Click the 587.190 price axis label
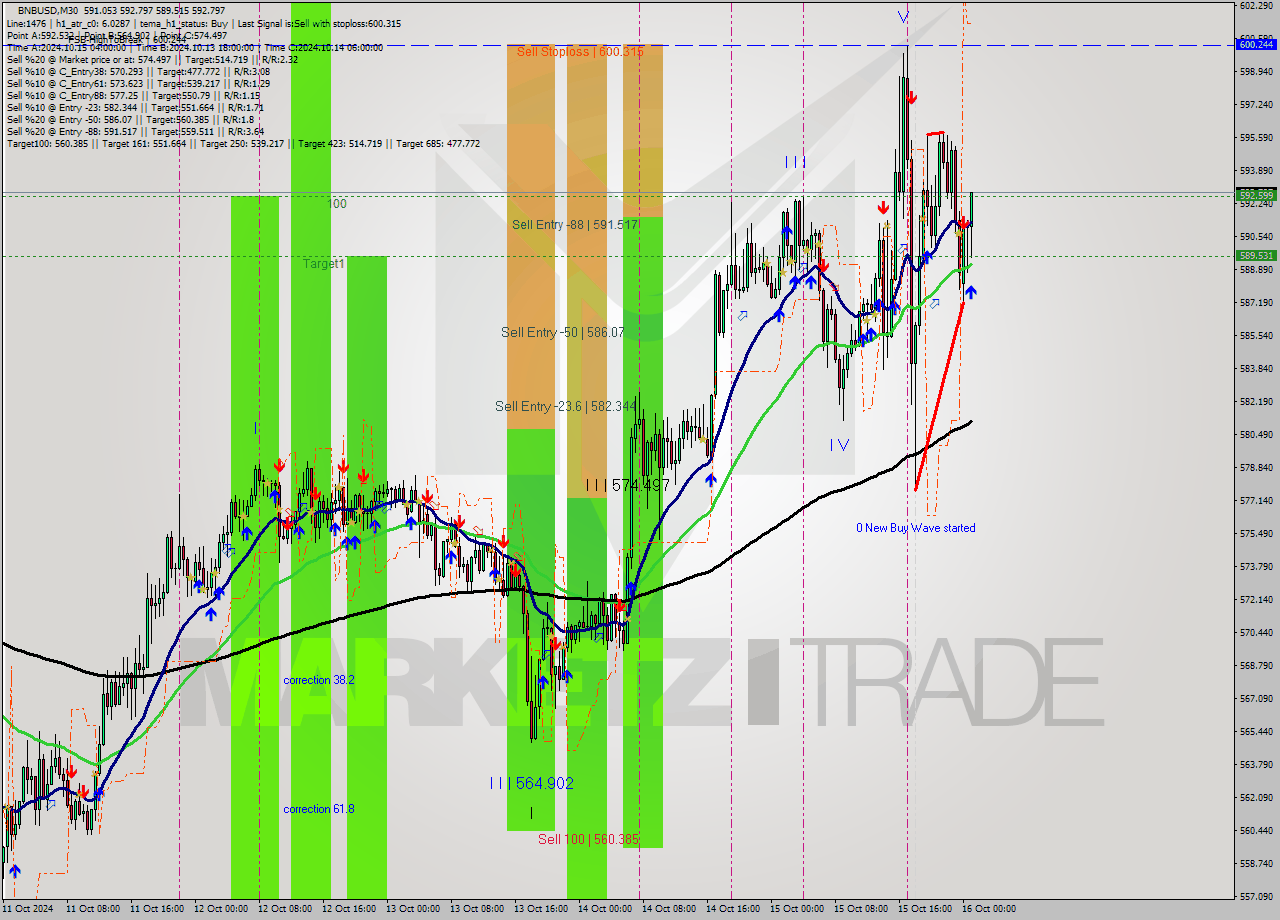Image resolution: width=1280 pixels, height=920 pixels. point(1256,303)
